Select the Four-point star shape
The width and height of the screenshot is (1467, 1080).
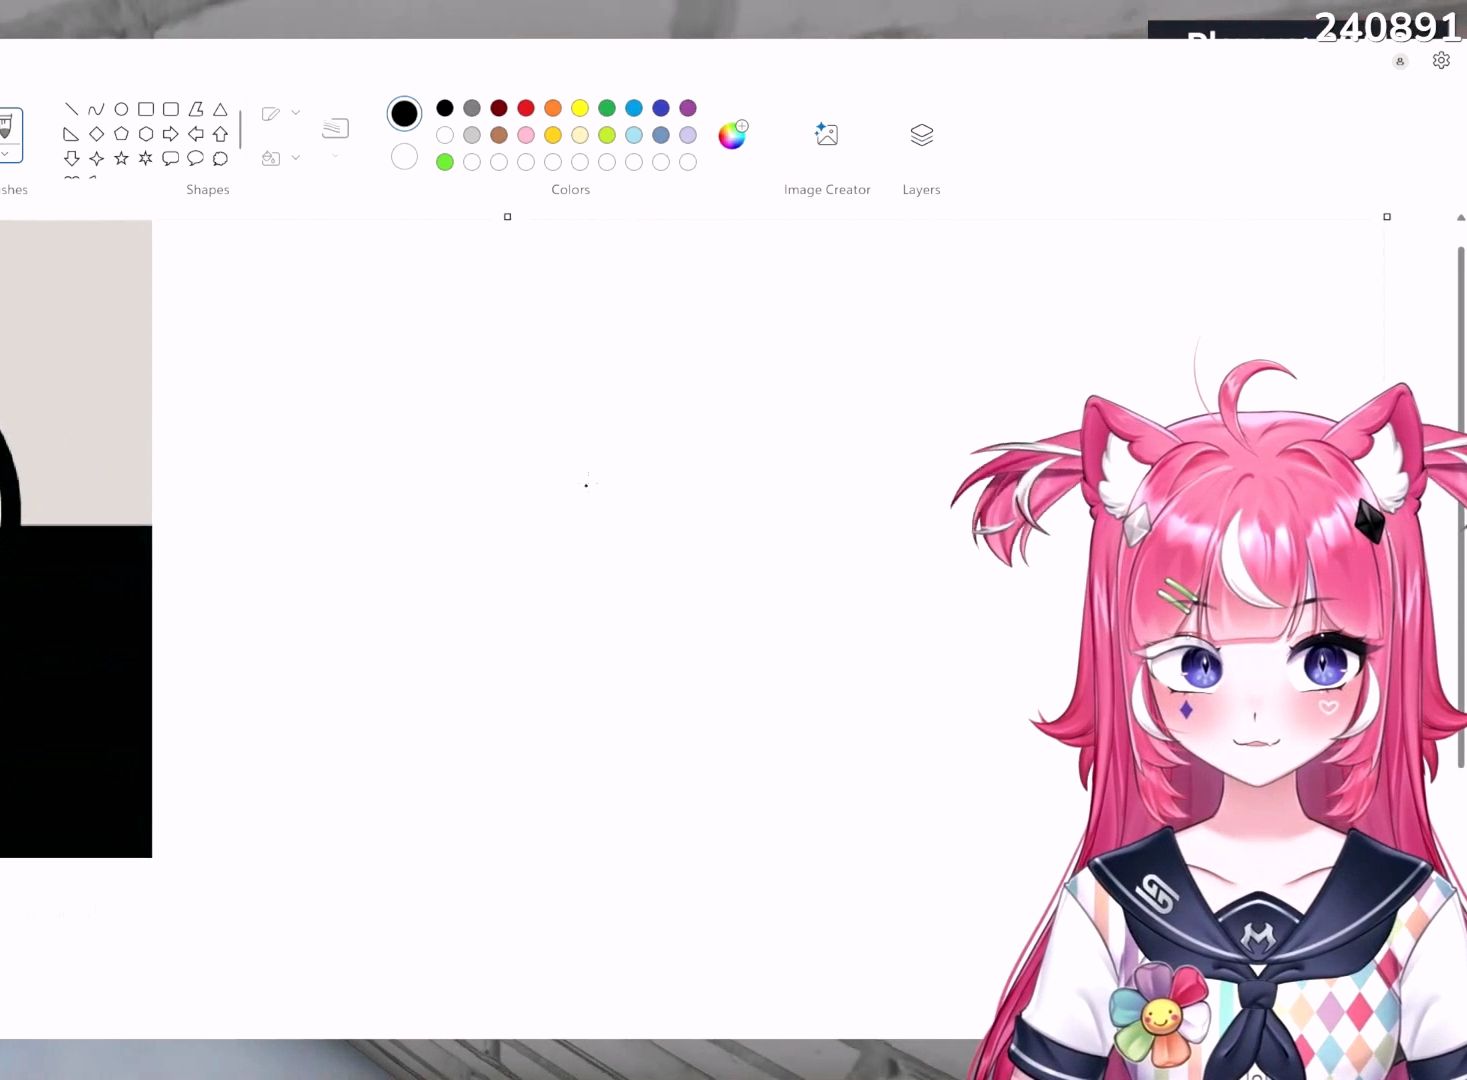(96, 158)
